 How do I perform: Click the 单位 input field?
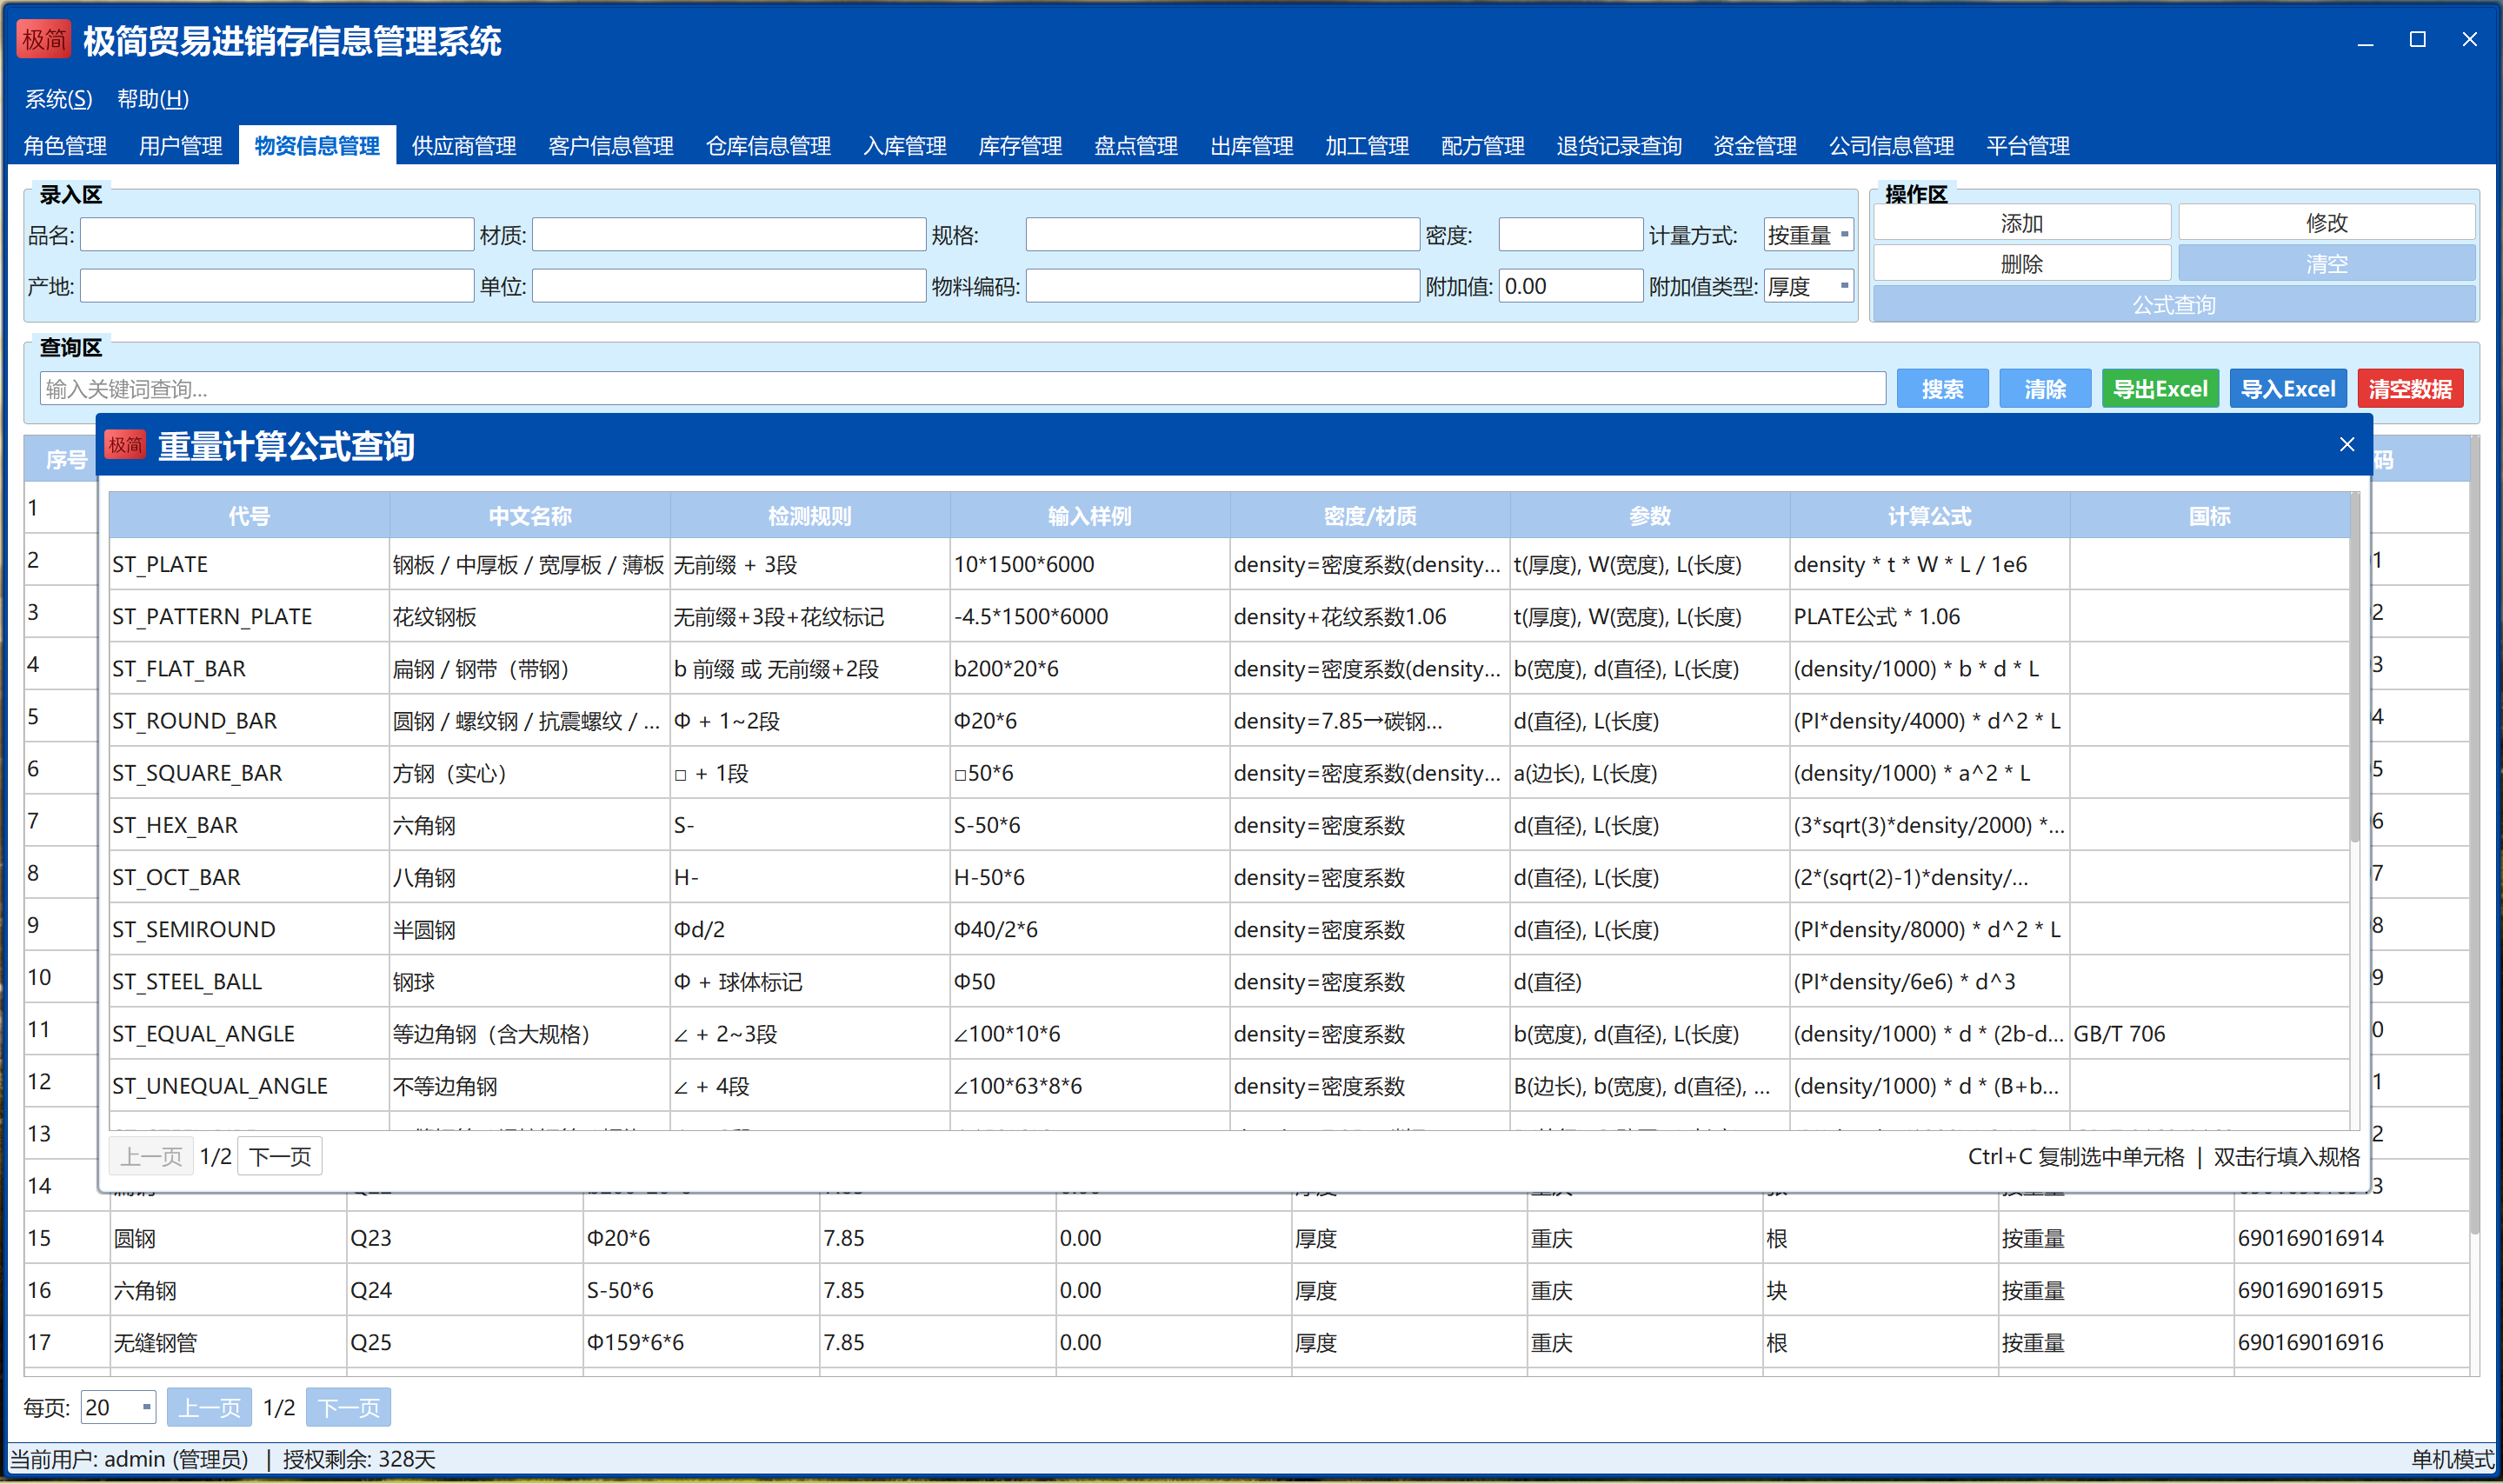click(729, 286)
